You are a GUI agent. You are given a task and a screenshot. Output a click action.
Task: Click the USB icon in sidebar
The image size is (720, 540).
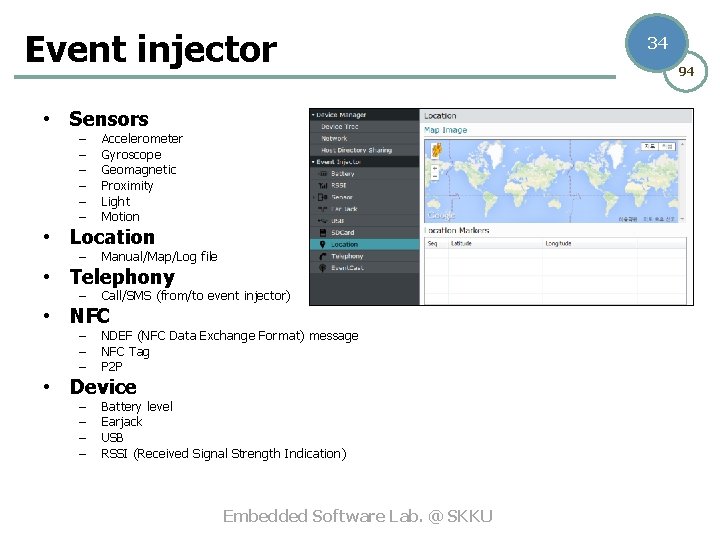click(323, 221)
